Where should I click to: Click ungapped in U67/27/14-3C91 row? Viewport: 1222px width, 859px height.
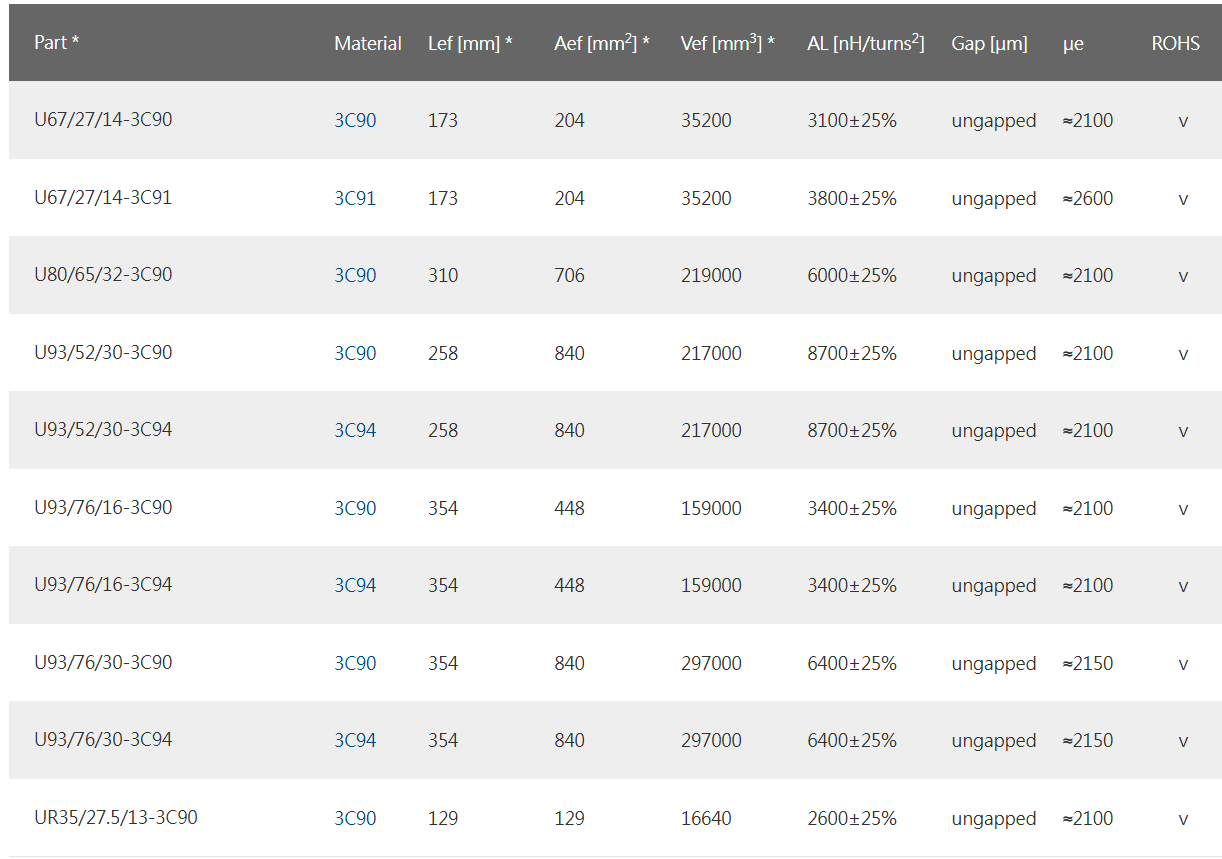coord(994,199)
